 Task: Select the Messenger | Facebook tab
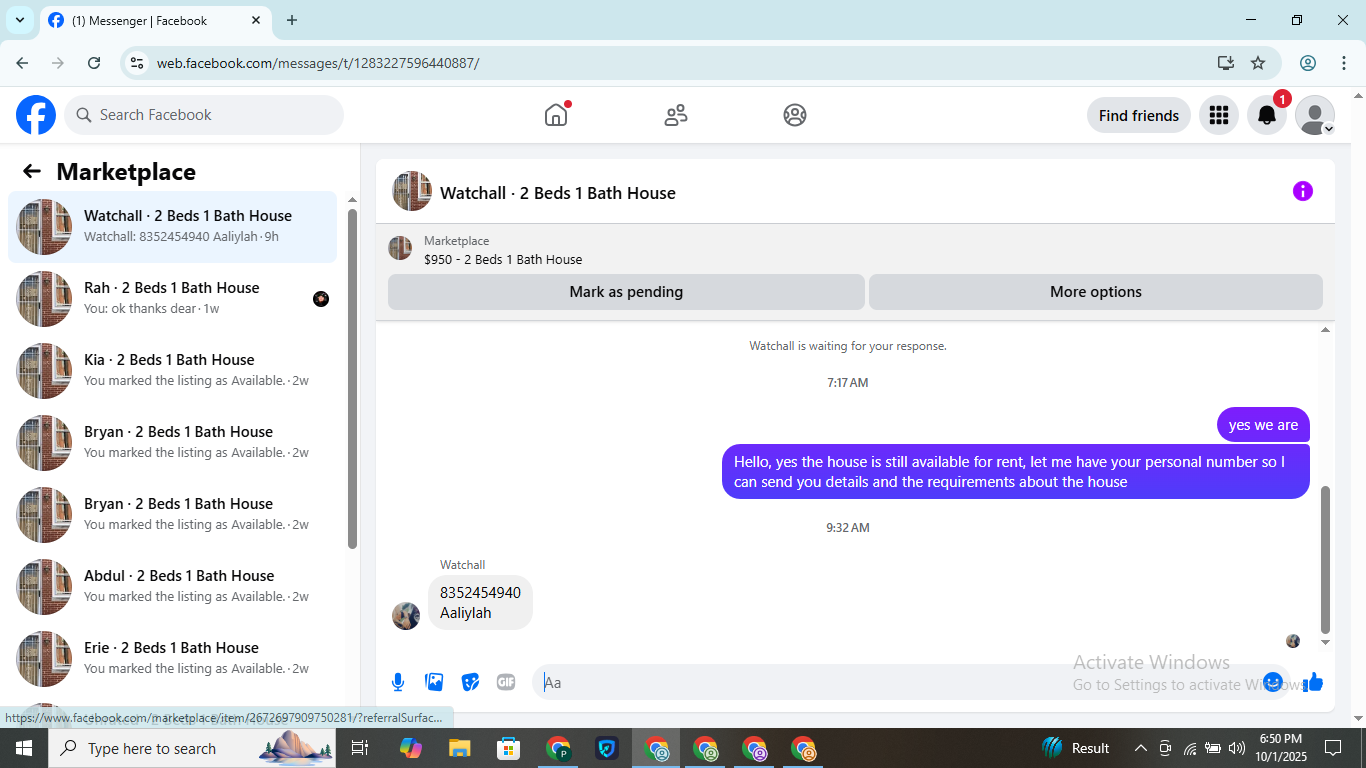tap(156, 20)
